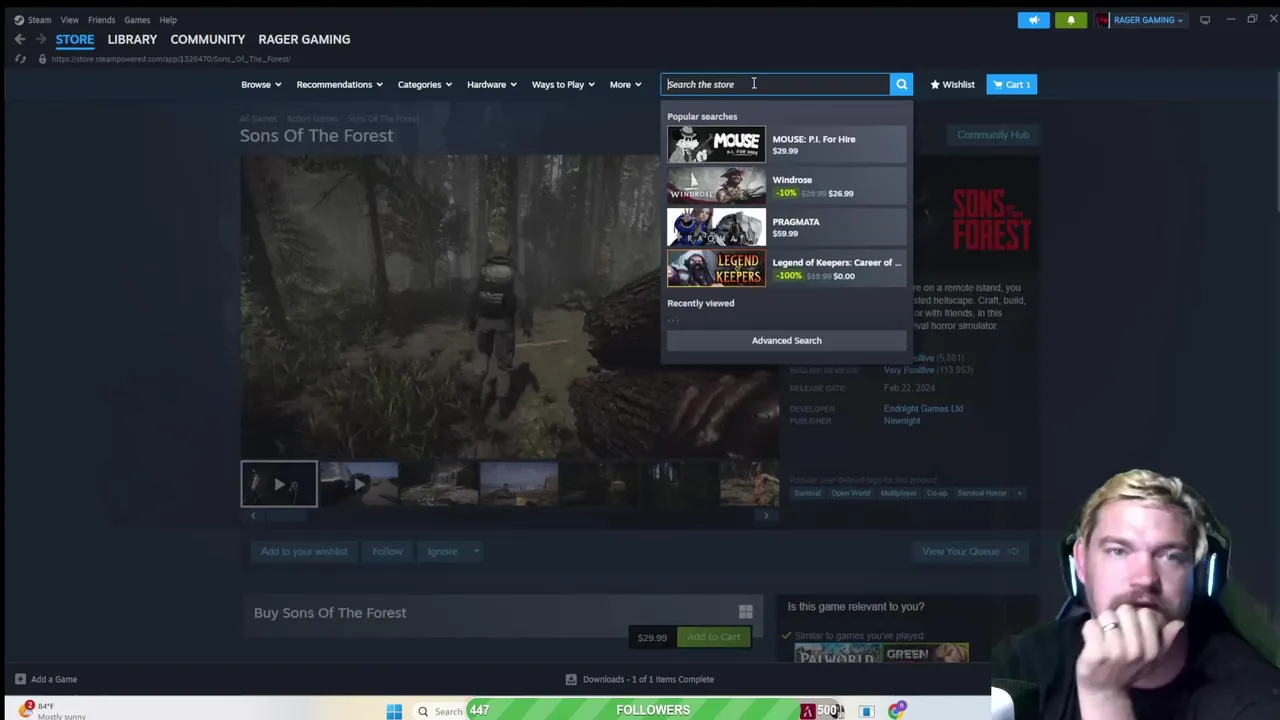The image size is (1280, 720).
Task: Select the second video thumbnail
Action: point(359,484)
